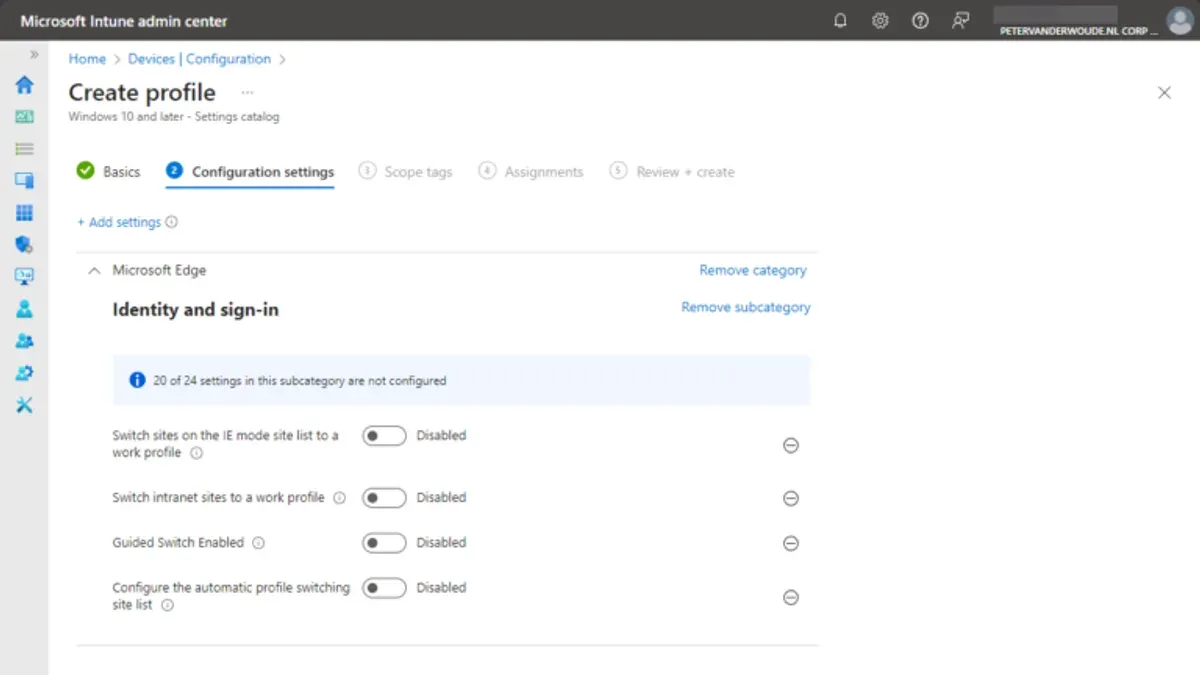
Task: Click Remove category link
Action: pos(752,270)
